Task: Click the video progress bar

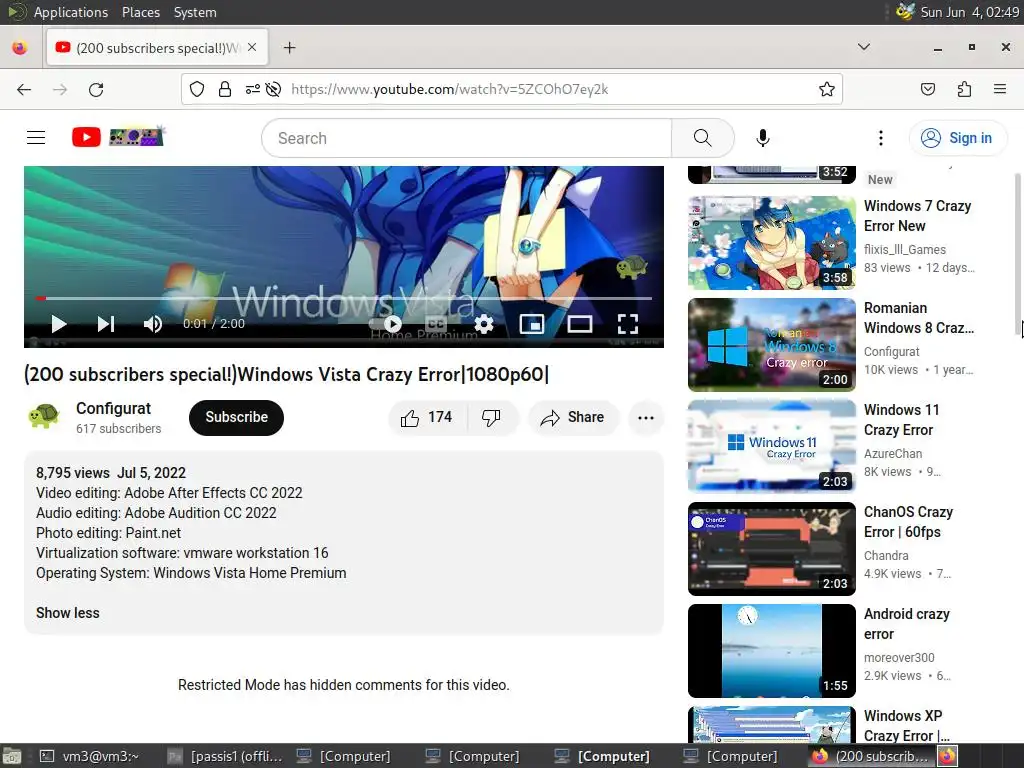Action: click(x=344, y=298)
